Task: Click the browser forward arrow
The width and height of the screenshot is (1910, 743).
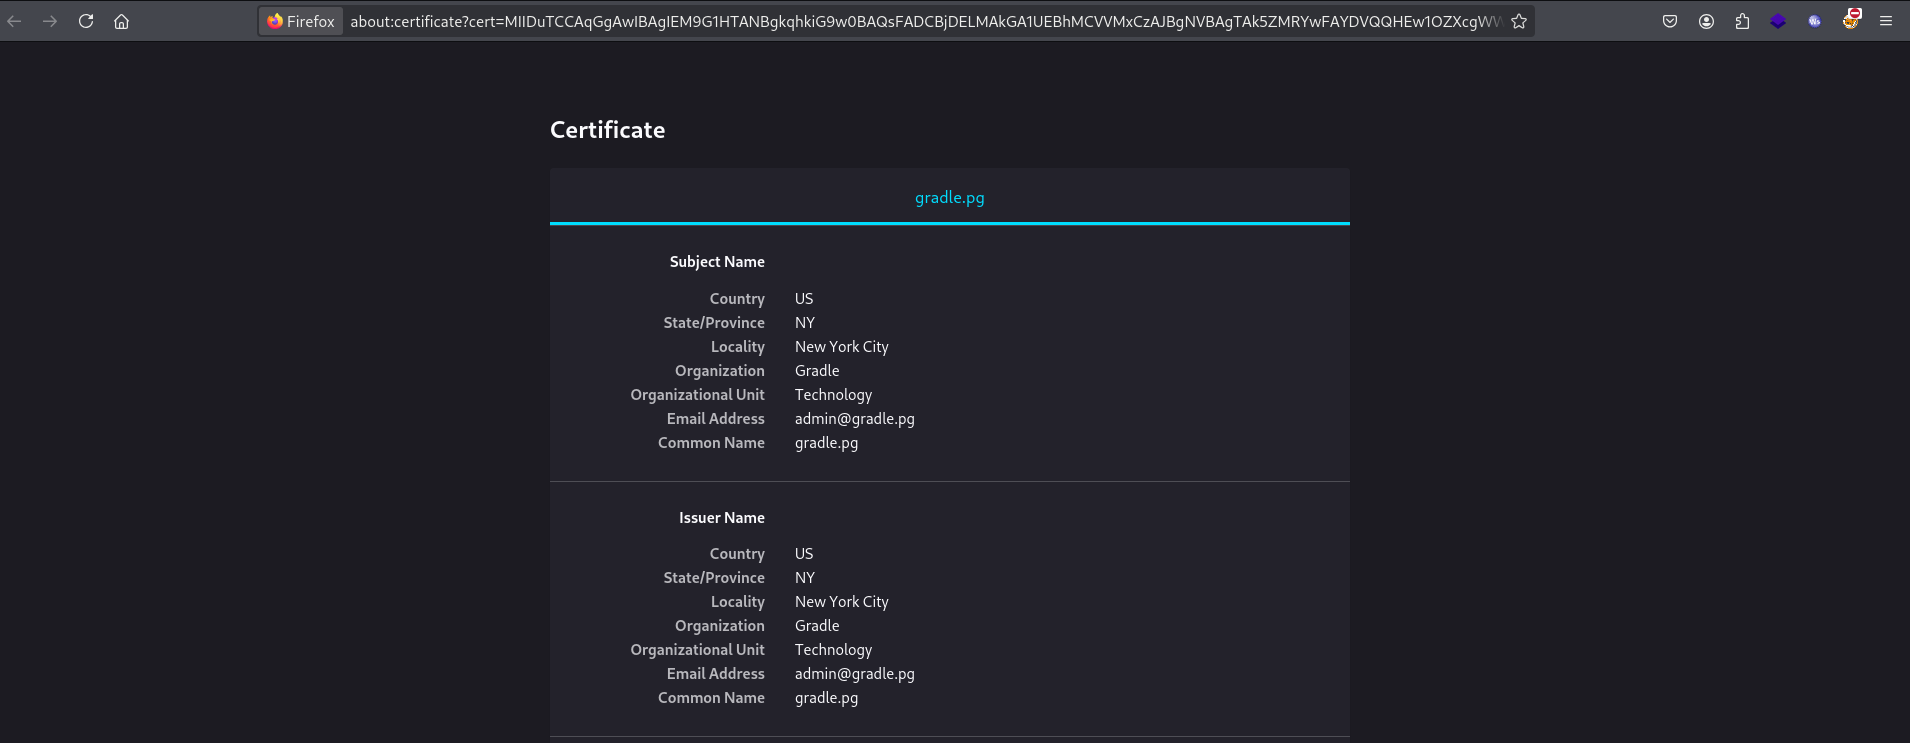Action: (50, 21)
